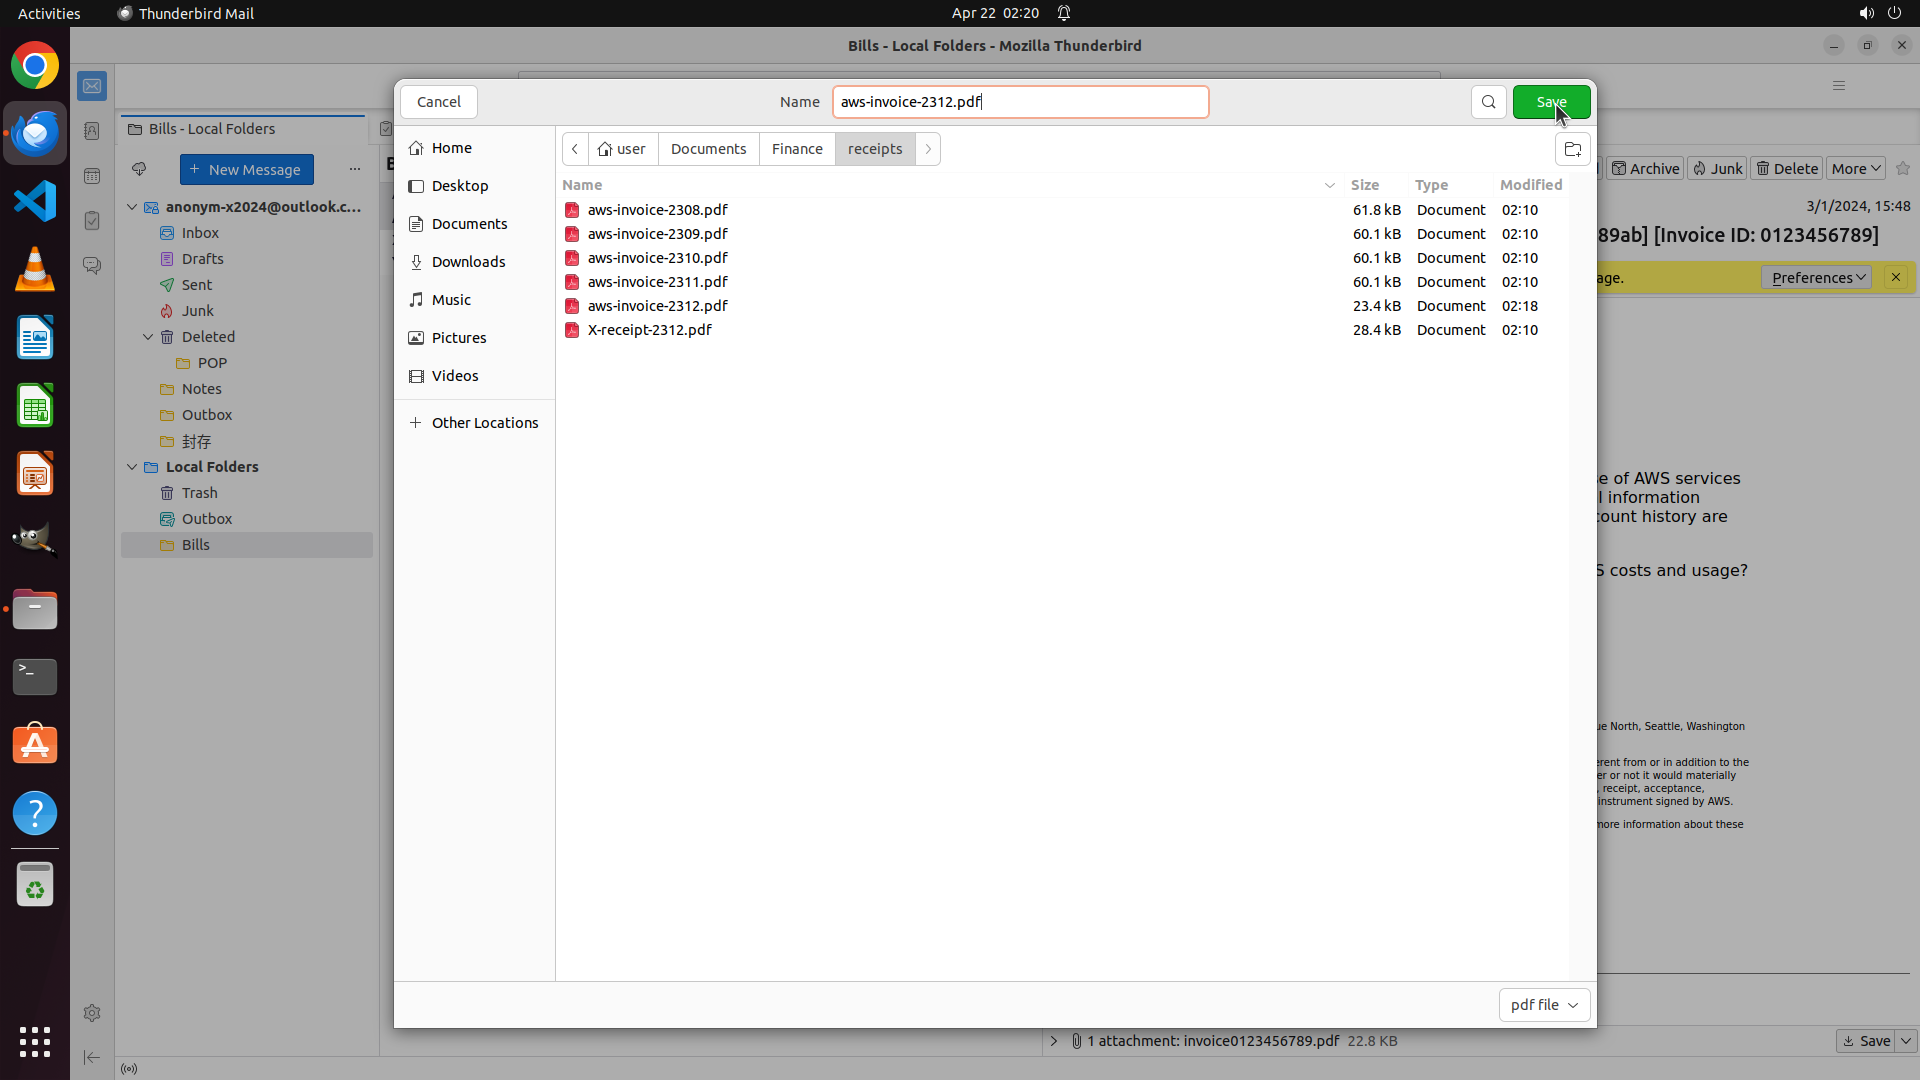Cancel the save dialog
This screenshot has height=1080, width=1920.
pyautogui.click(x=438, y=102)
